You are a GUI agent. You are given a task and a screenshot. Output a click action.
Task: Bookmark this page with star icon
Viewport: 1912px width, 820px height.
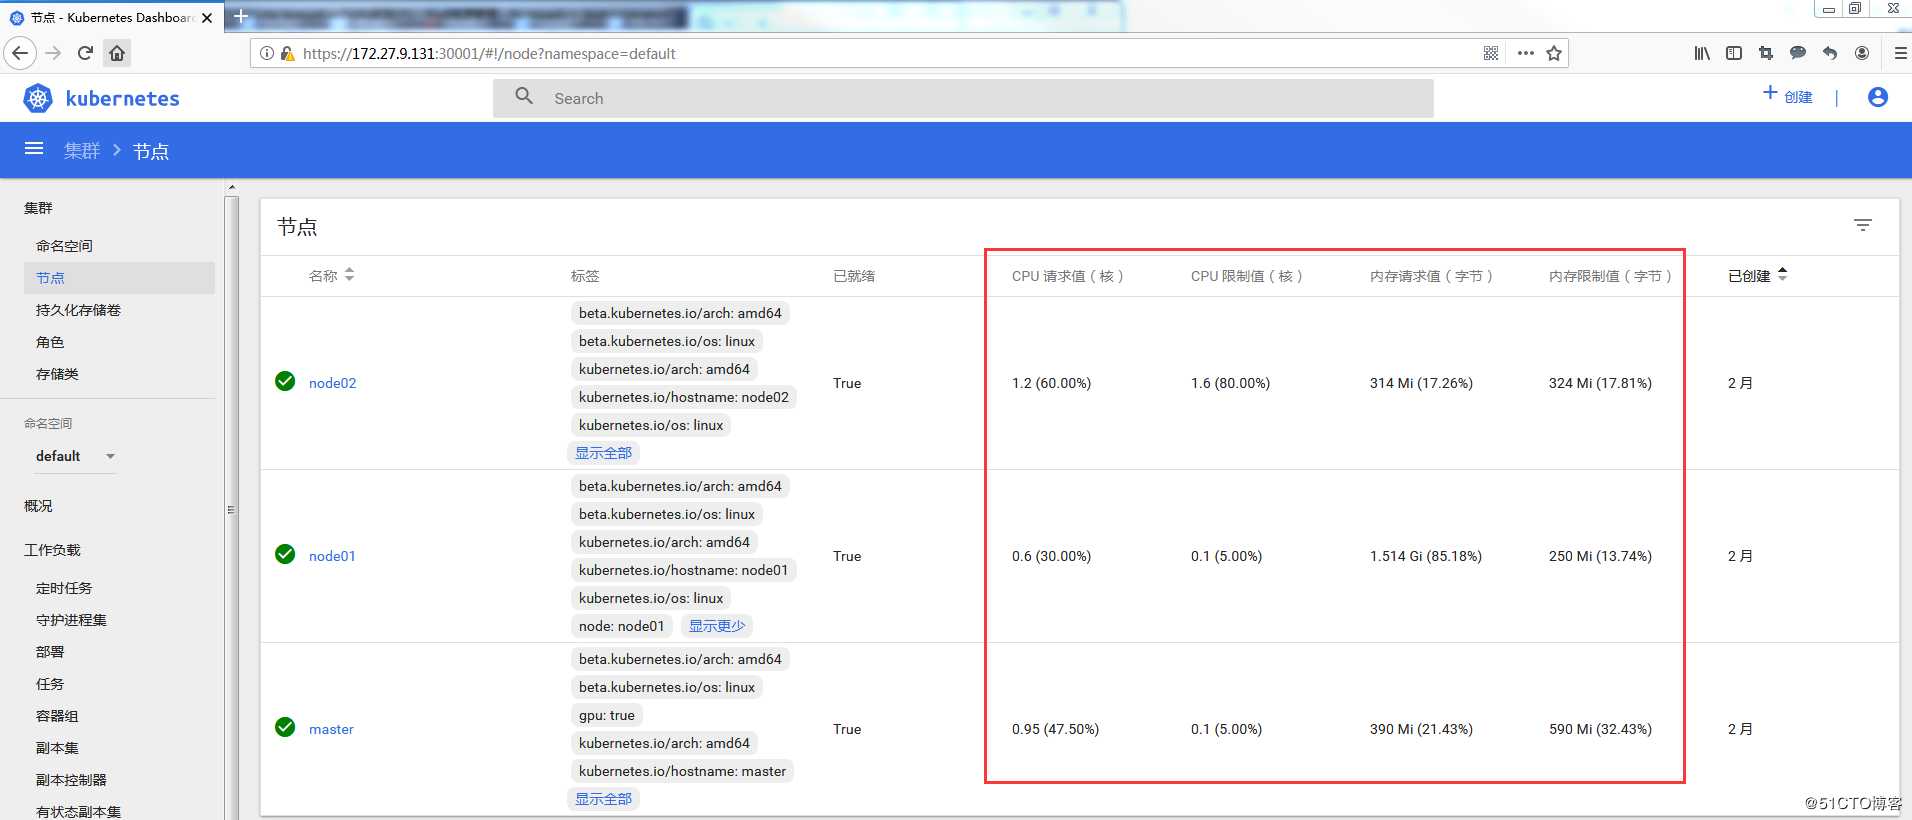click(x=1554, y=53)
